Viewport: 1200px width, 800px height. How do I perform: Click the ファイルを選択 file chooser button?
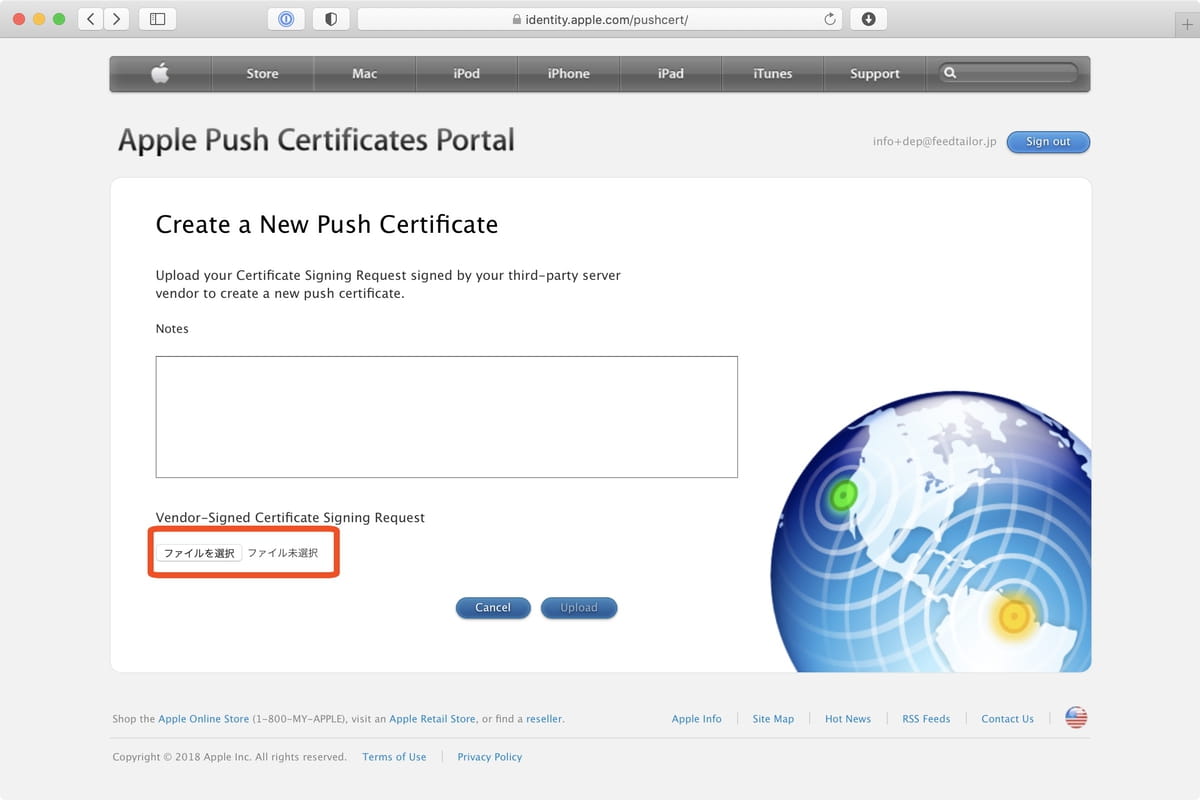click(199, 553)
